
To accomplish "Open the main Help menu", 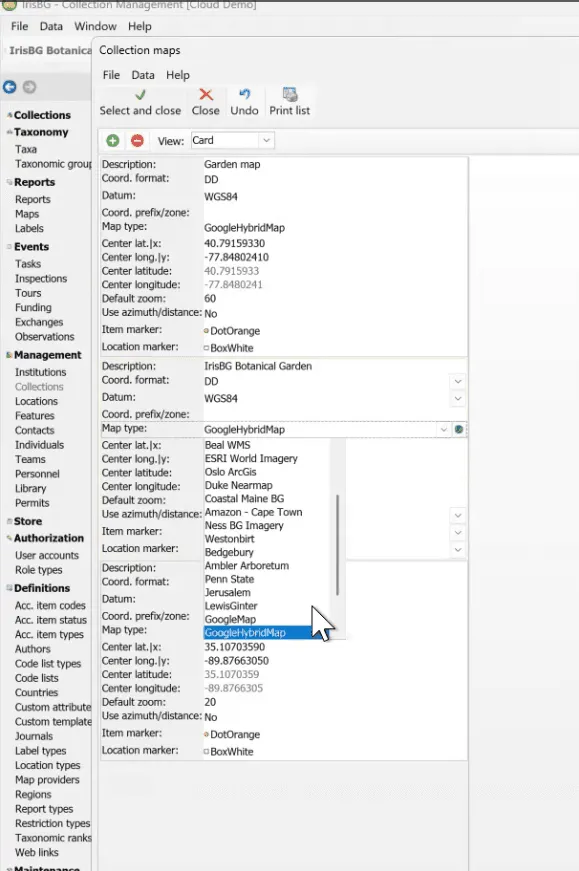I will [x=139, y=26].
